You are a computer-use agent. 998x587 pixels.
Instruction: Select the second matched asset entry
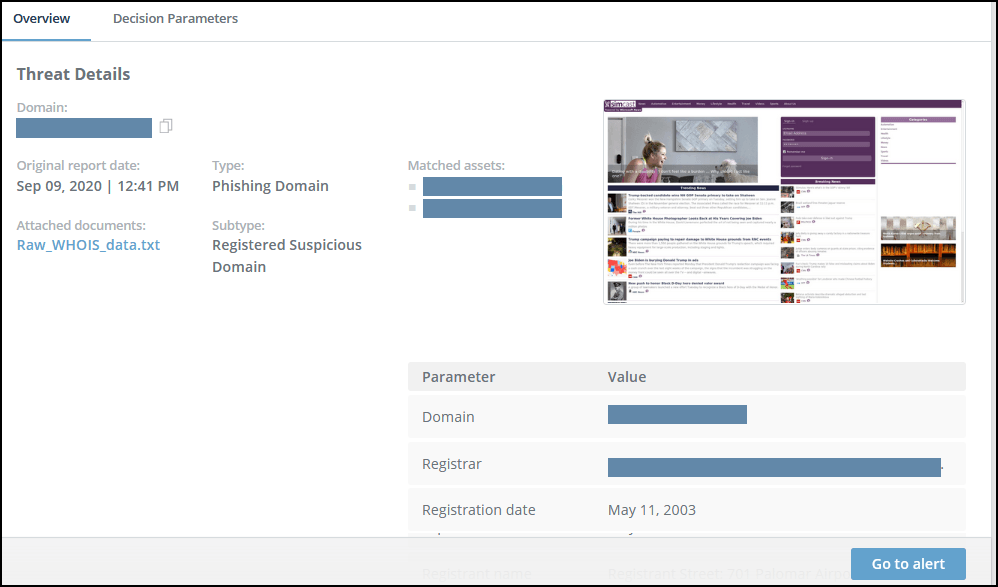(492, 209)
